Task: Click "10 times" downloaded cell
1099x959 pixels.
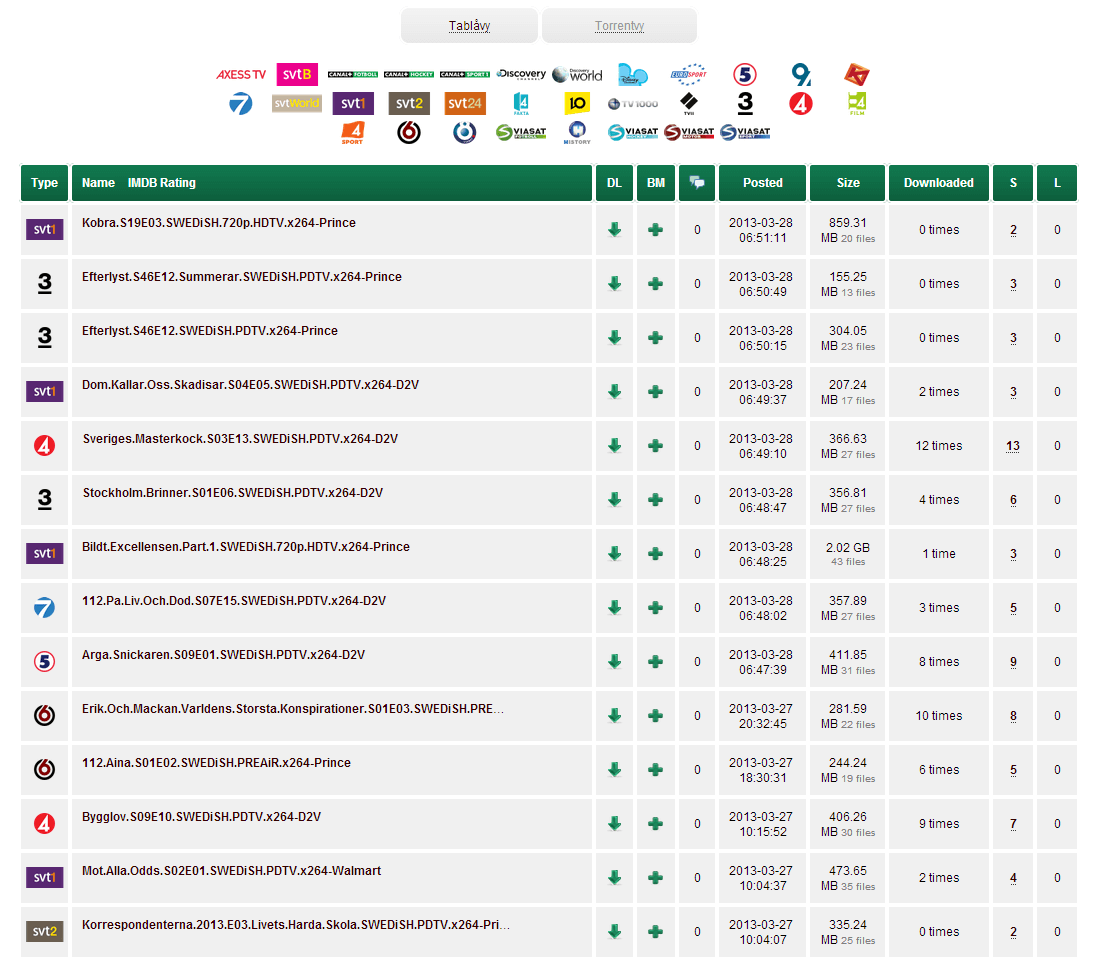Action: tap(938, 716)
